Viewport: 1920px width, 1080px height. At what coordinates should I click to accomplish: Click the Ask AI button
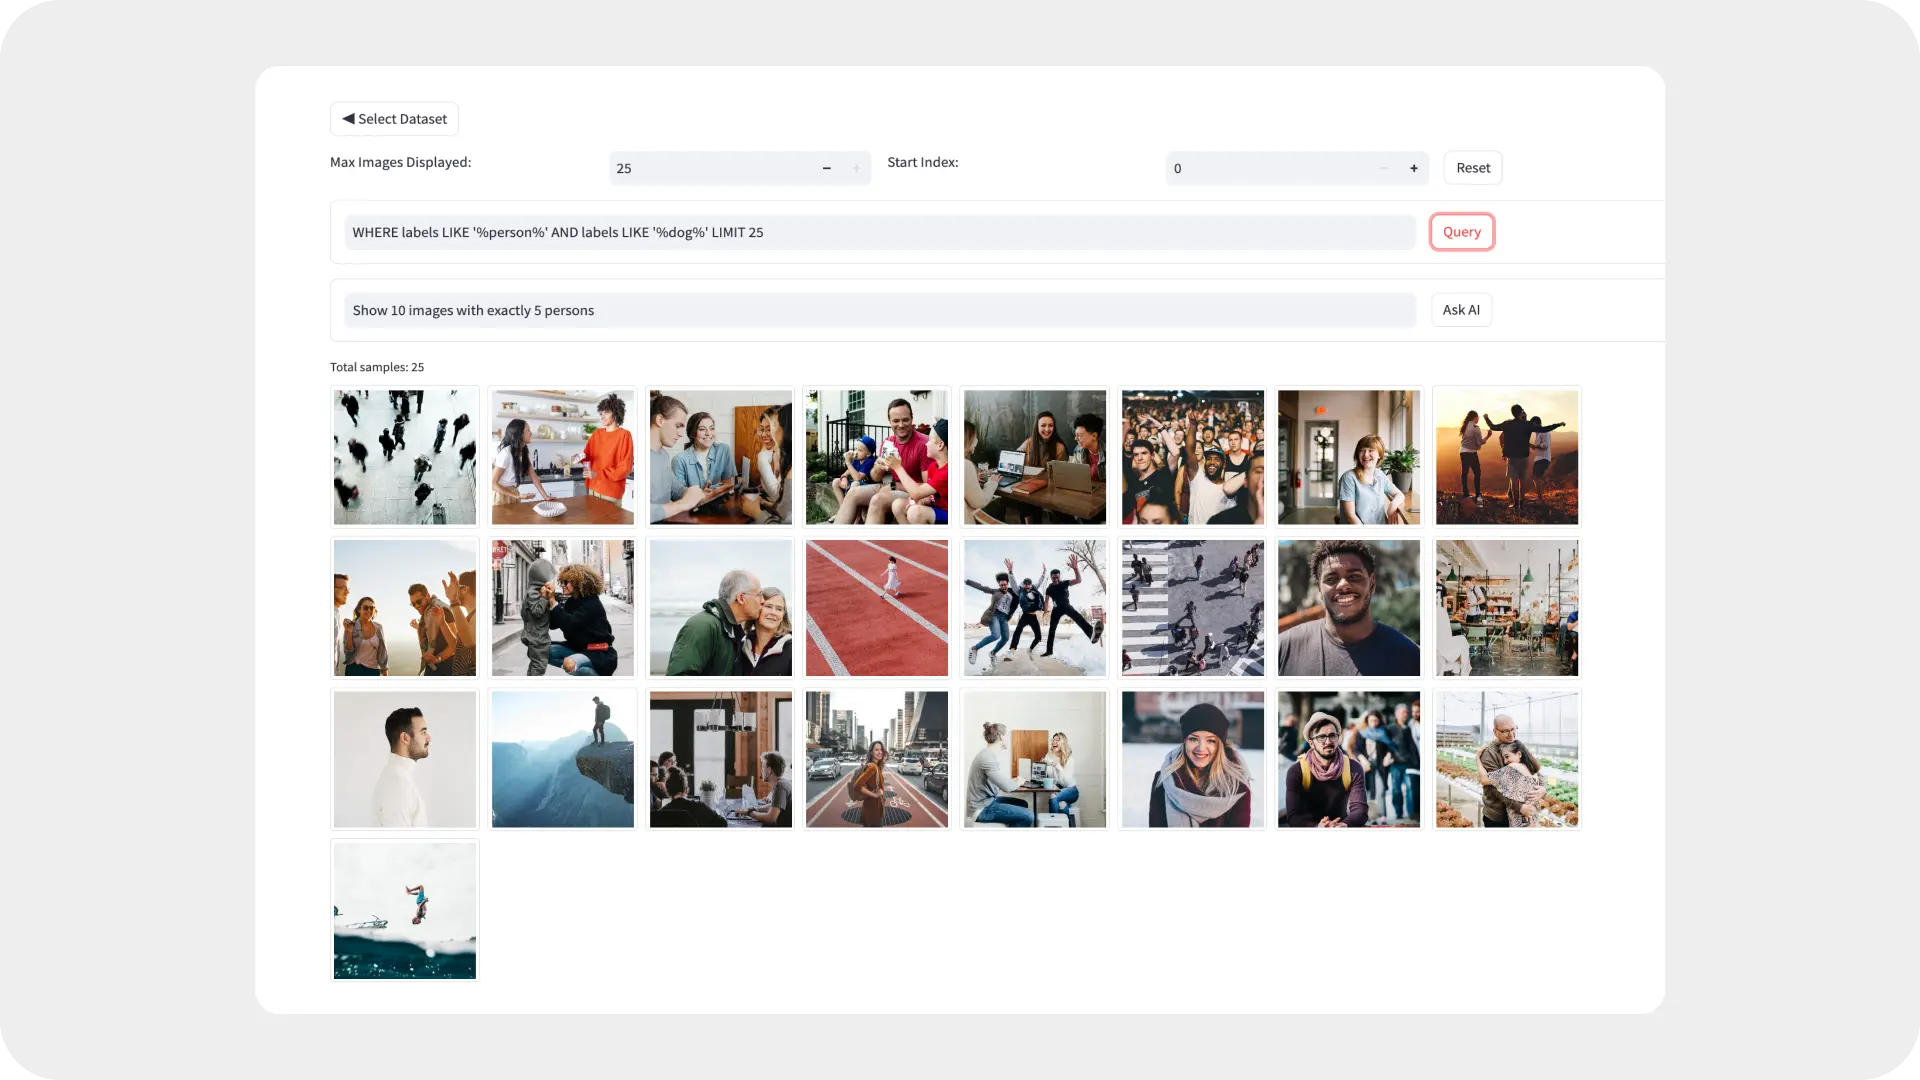[1461, 310]
